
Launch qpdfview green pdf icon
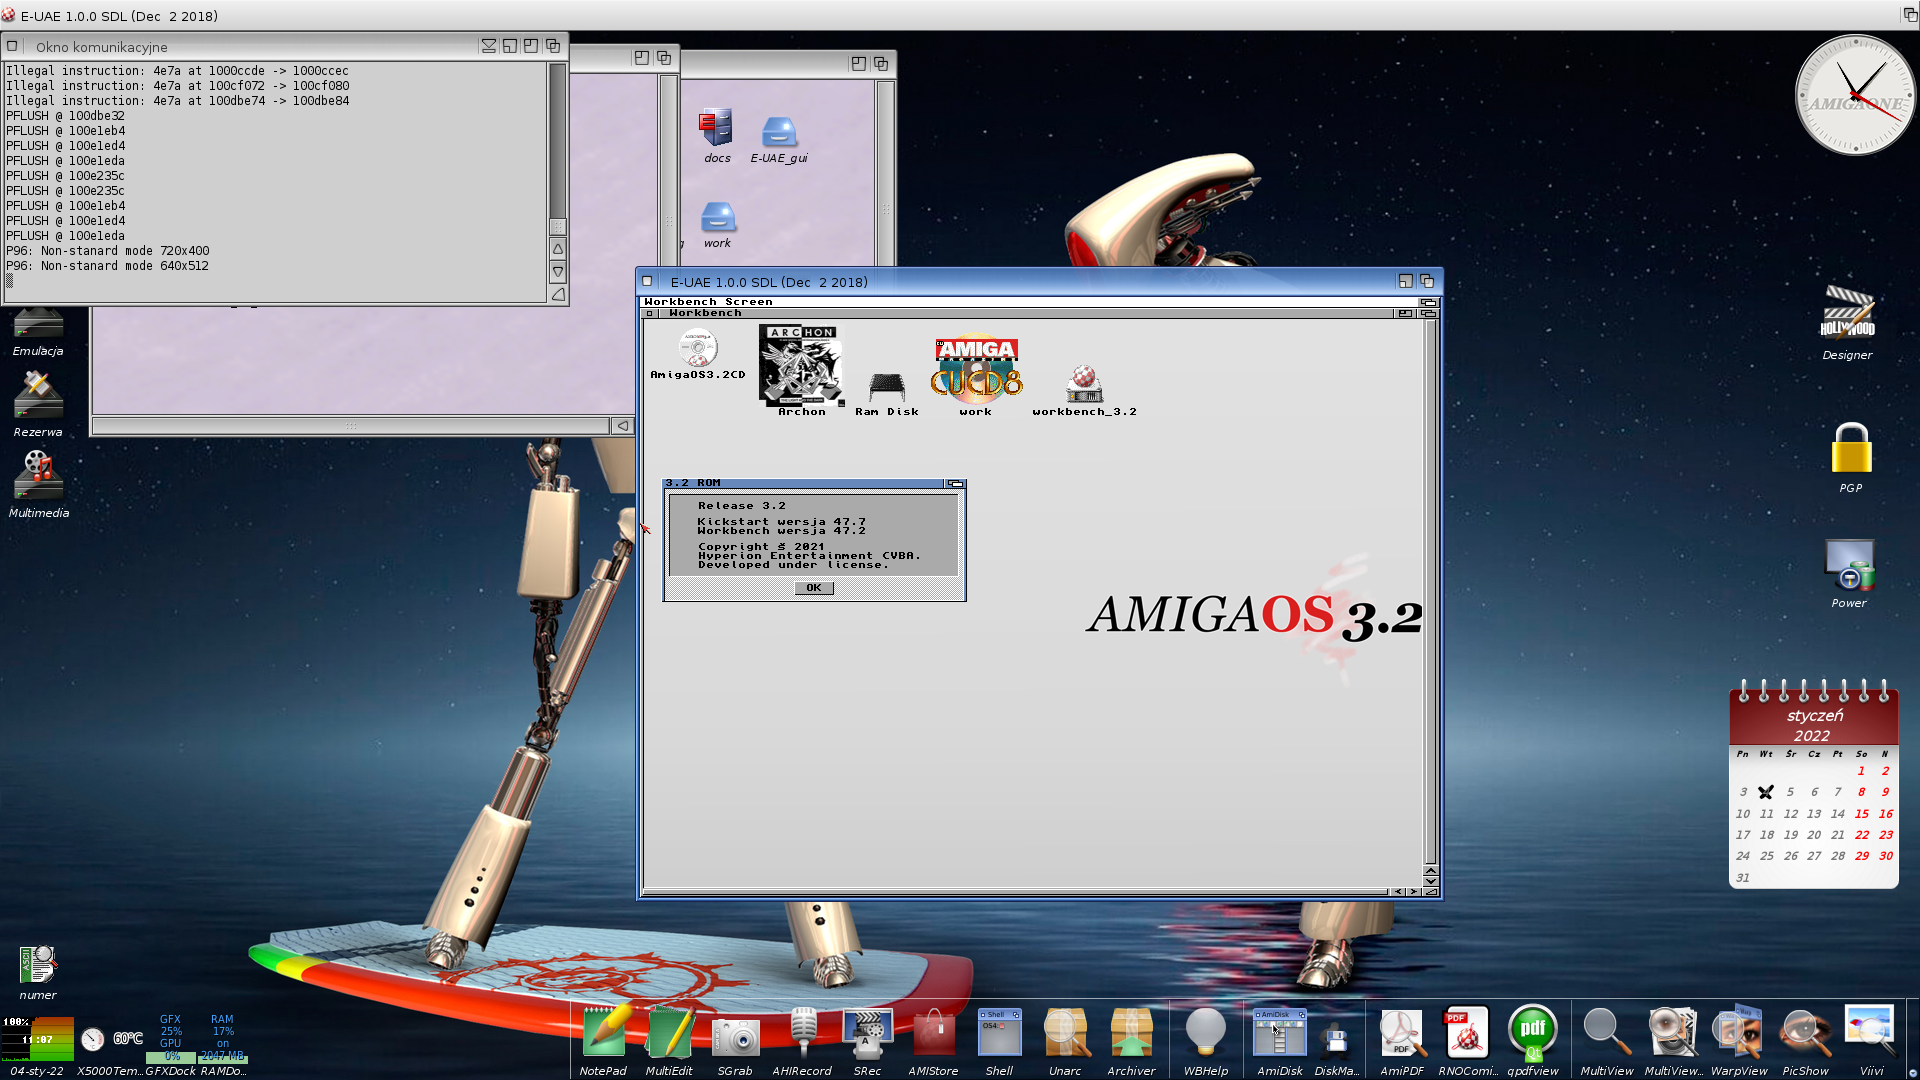pyautogui.click(x=1533, y=1033)
